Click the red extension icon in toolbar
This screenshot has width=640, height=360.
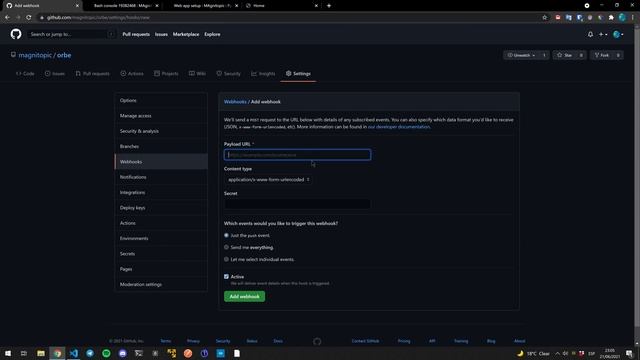[x=558, y=18]
